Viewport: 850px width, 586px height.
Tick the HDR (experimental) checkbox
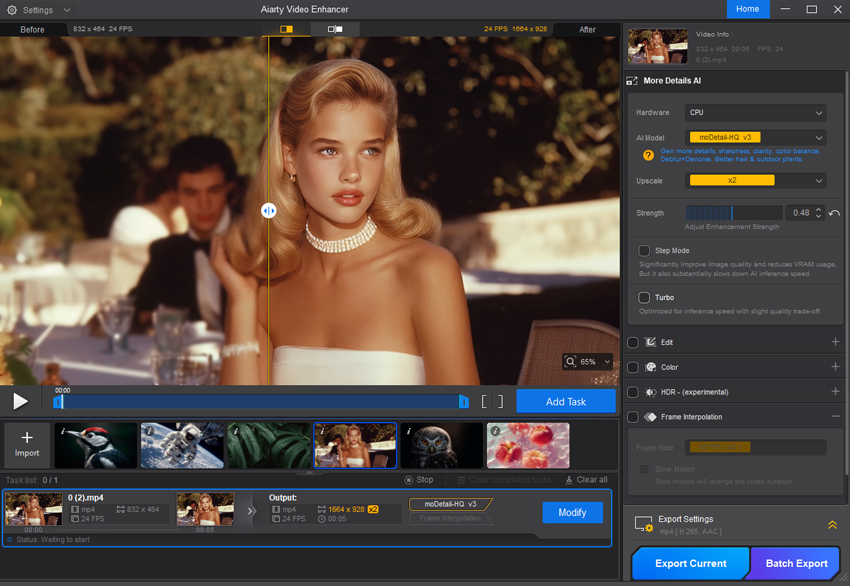[633, 392]
